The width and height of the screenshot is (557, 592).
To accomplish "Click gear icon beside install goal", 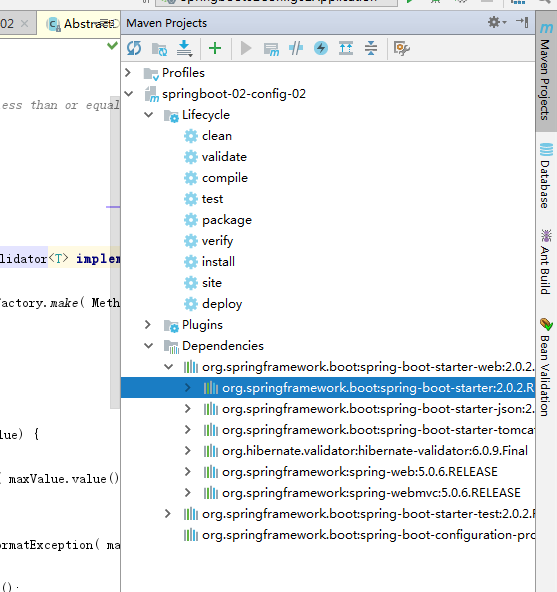I will [x=191, y=262].
